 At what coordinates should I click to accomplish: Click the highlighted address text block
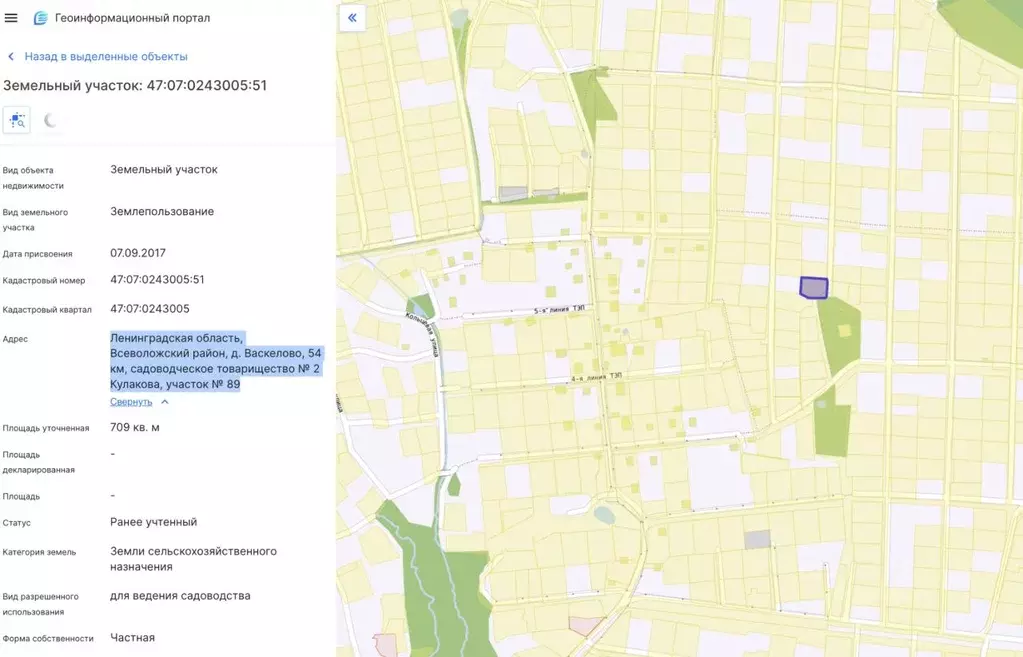175,361
